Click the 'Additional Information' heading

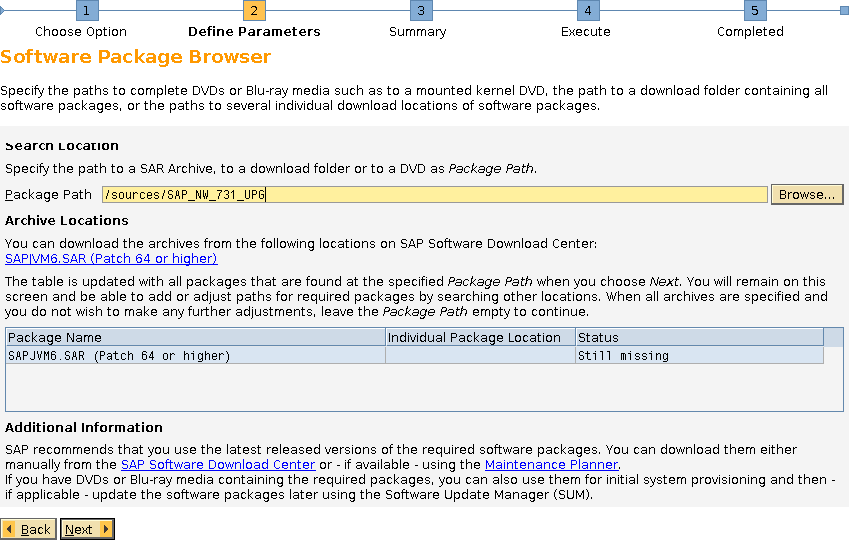coord(84,427)
